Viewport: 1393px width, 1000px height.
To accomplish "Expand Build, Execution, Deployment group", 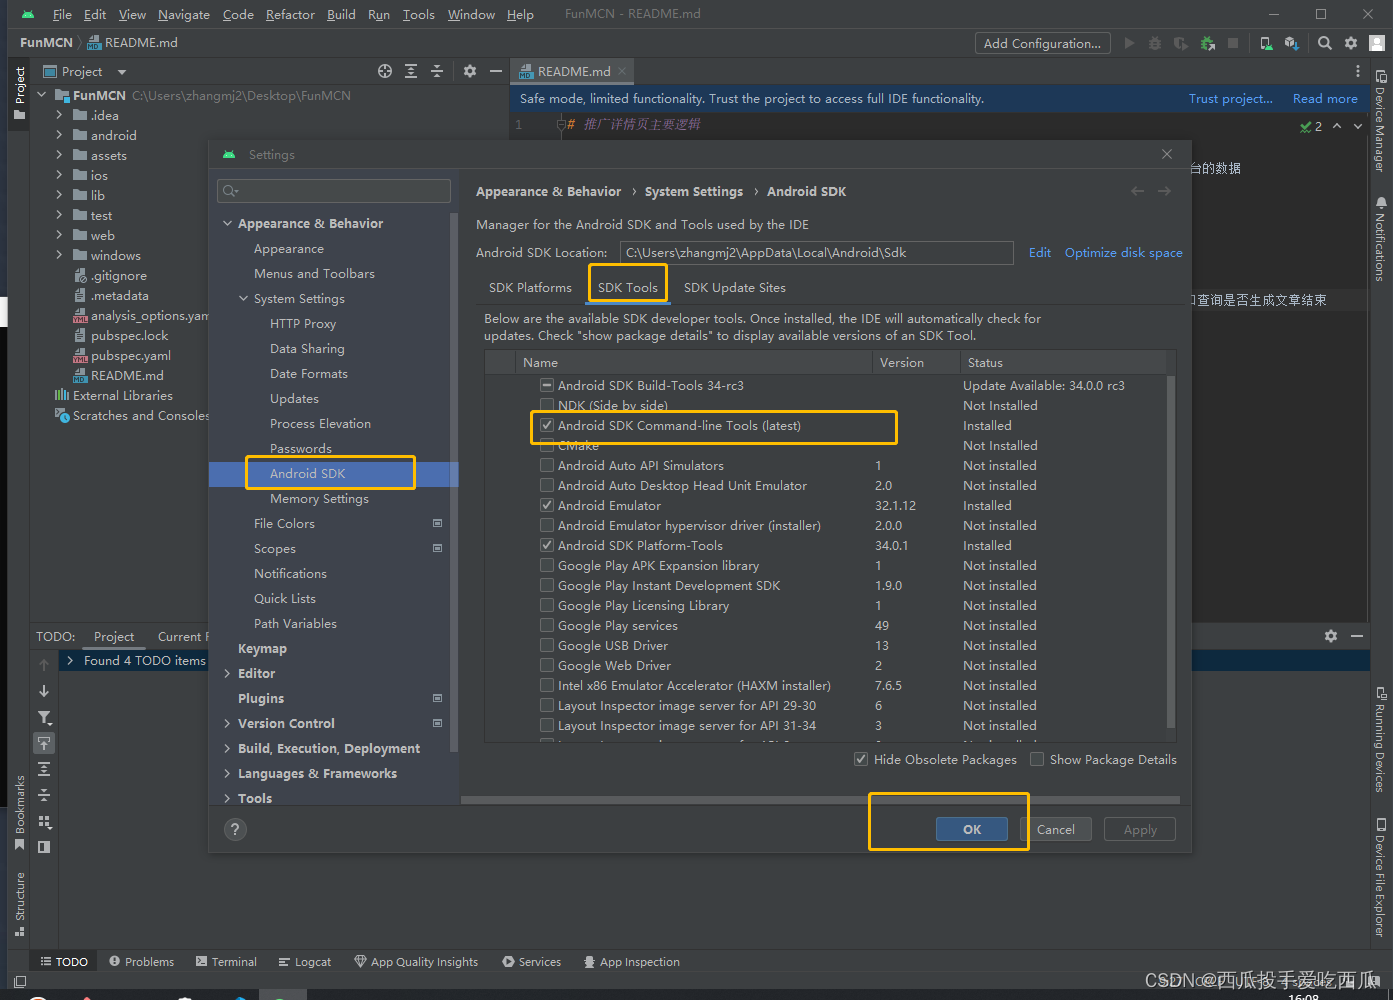I will [227, 748].
